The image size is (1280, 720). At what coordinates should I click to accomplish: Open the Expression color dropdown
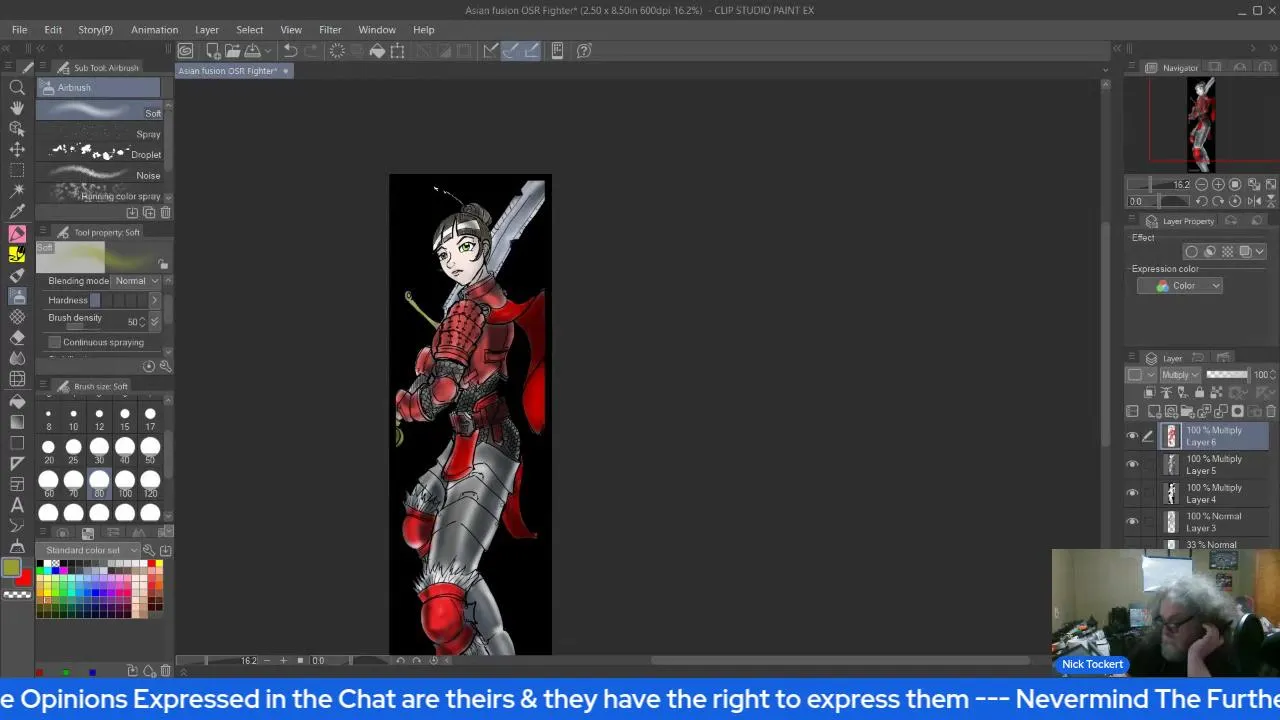(1180, 286)
